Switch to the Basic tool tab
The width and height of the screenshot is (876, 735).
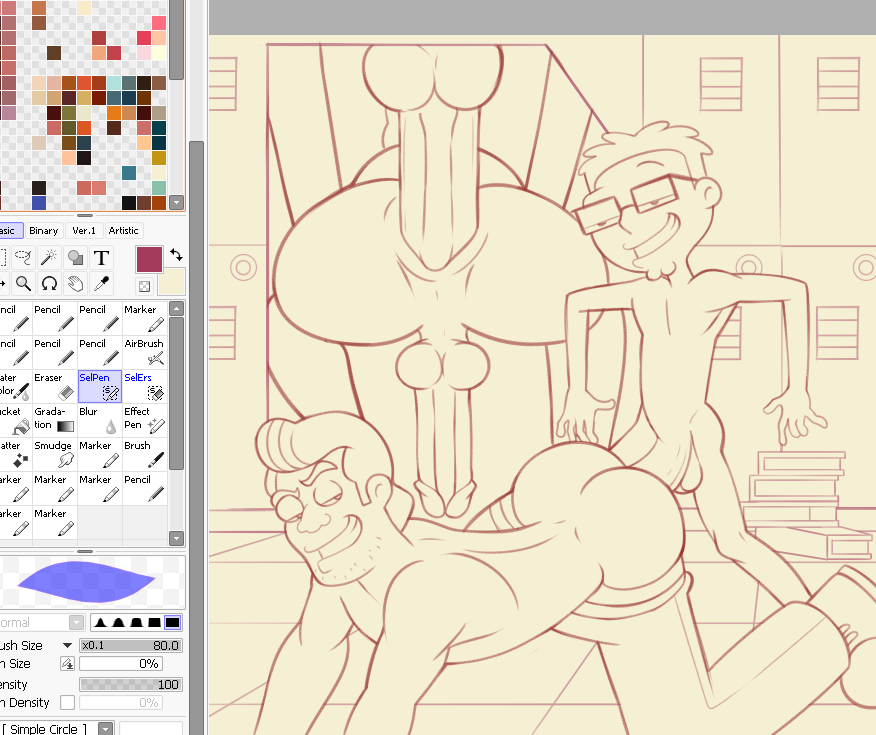(x=11, y=230)
